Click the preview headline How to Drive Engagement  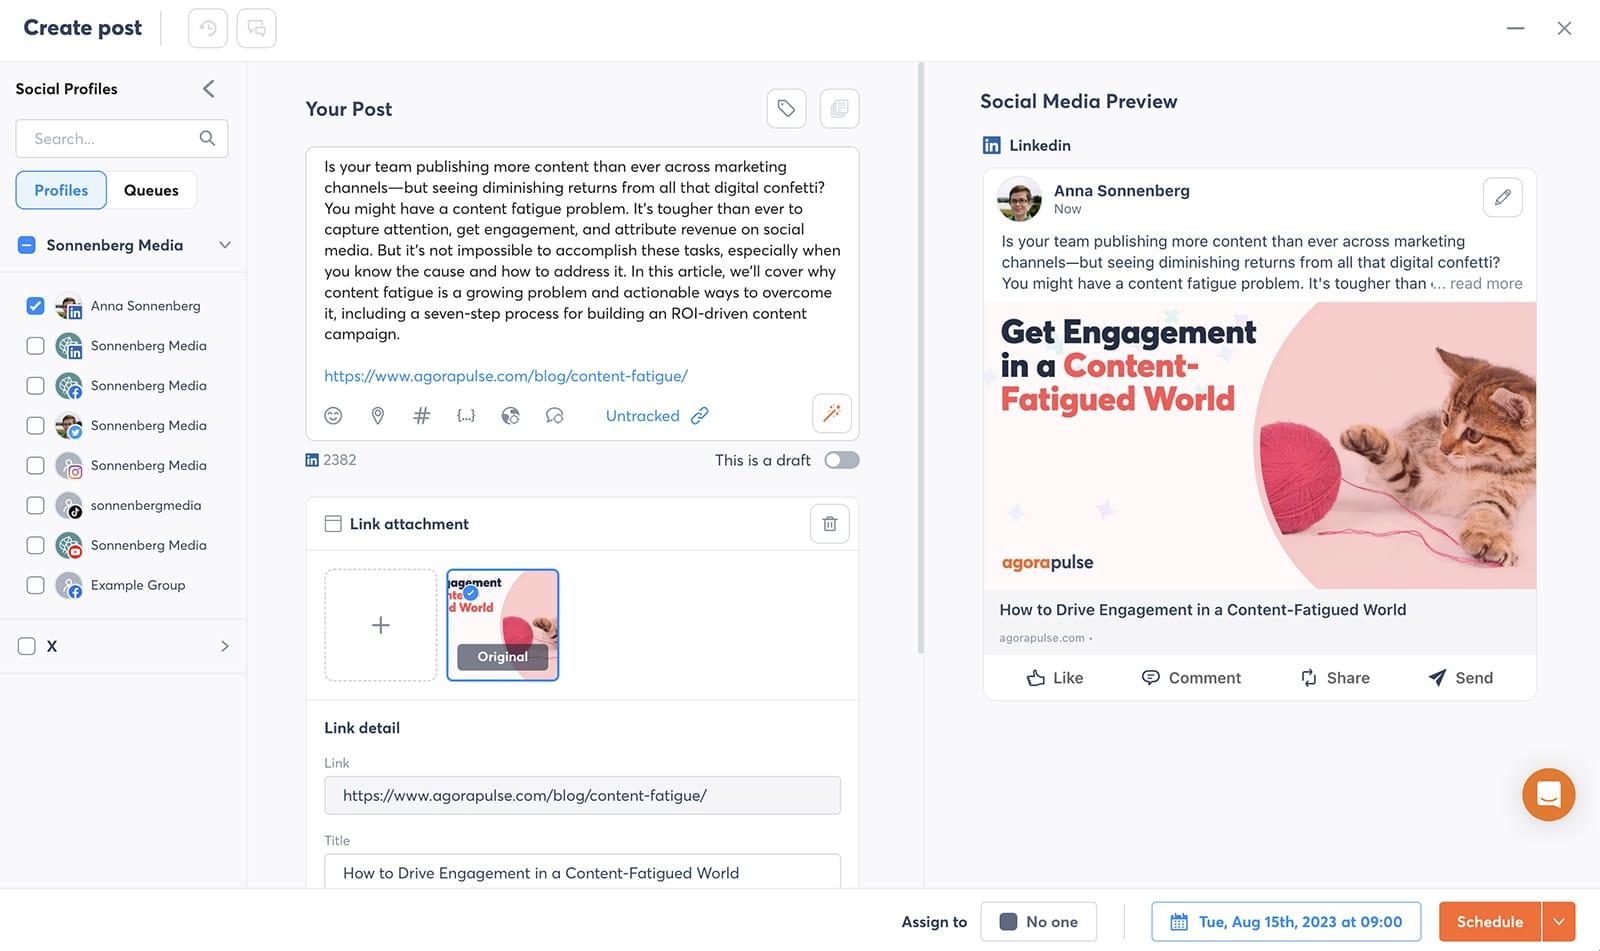[1203, 610]
